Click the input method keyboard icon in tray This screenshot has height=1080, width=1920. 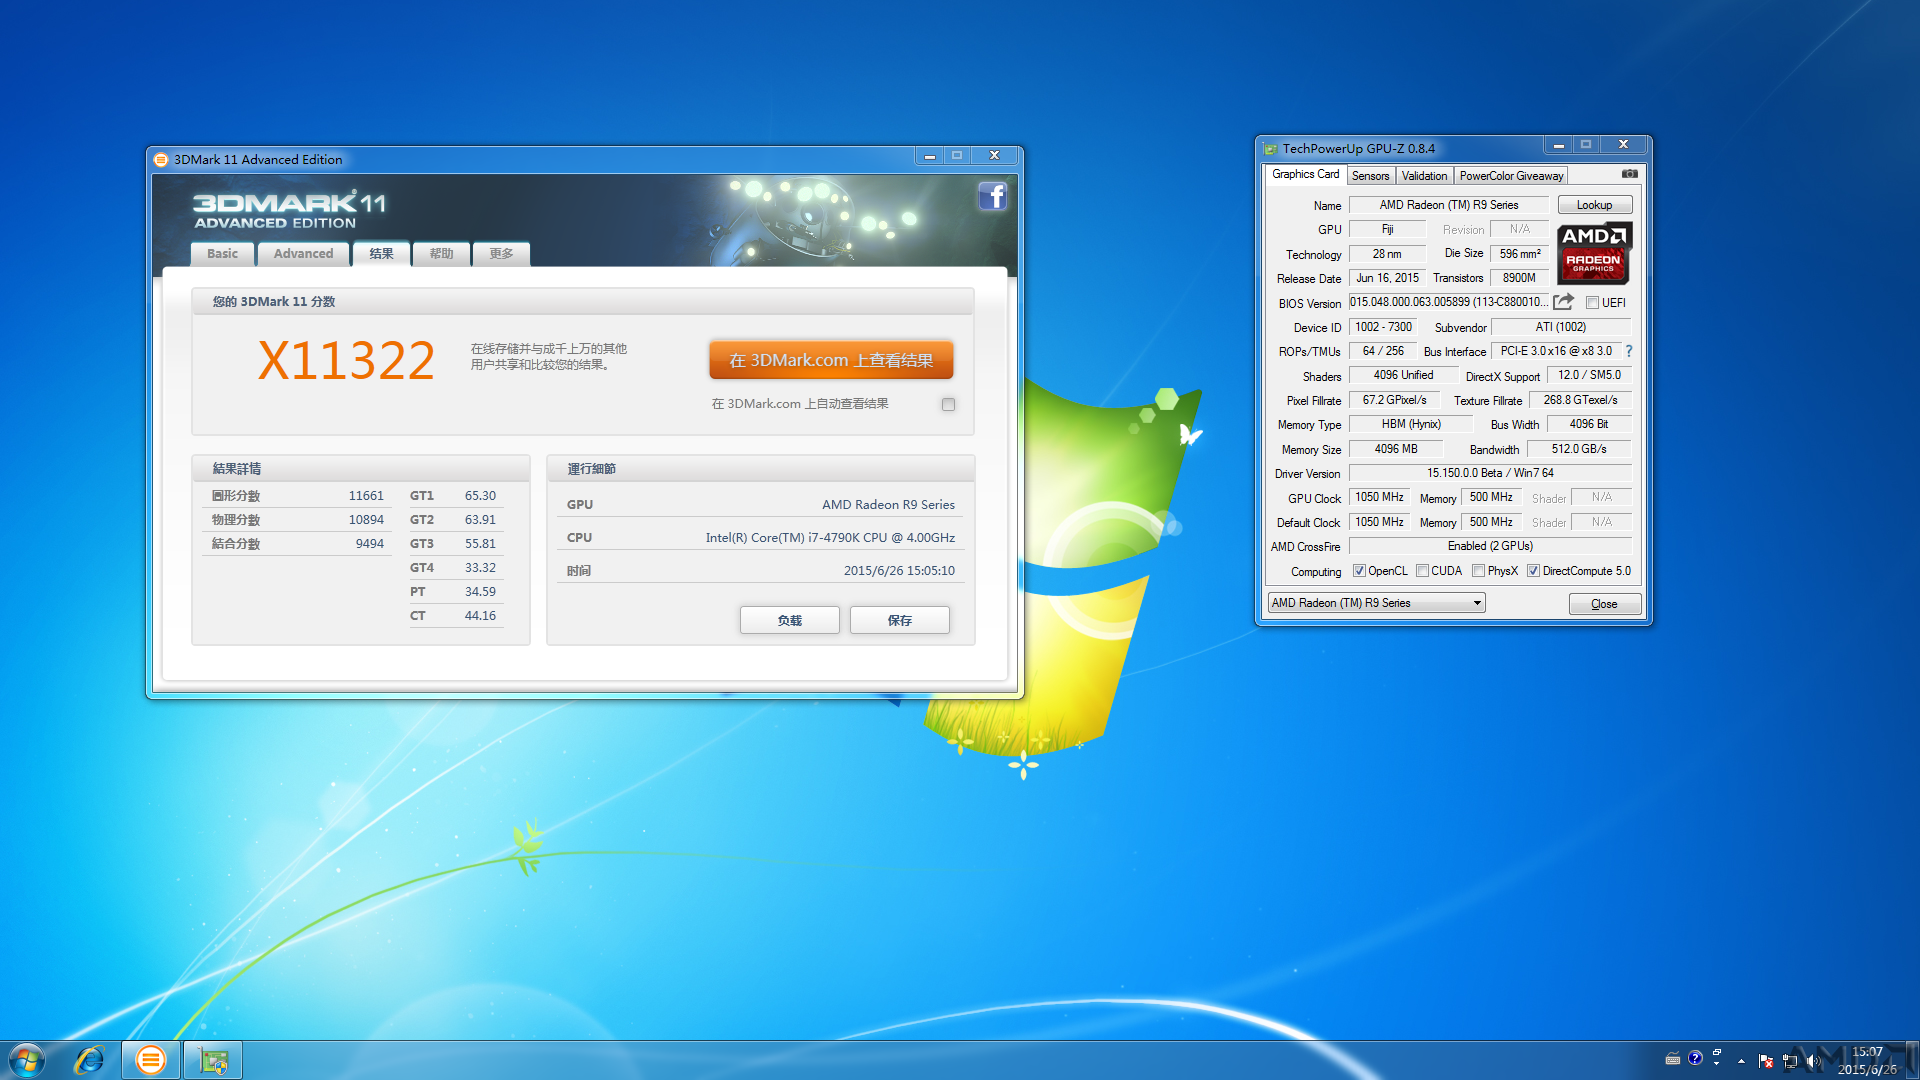1672,1058
